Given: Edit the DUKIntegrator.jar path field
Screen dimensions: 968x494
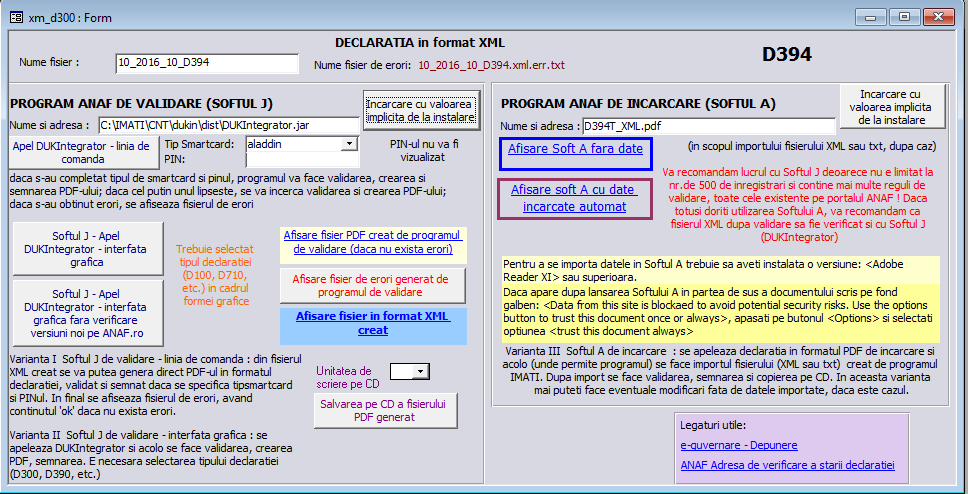Looking at the screenshot, I should point(229,125).
